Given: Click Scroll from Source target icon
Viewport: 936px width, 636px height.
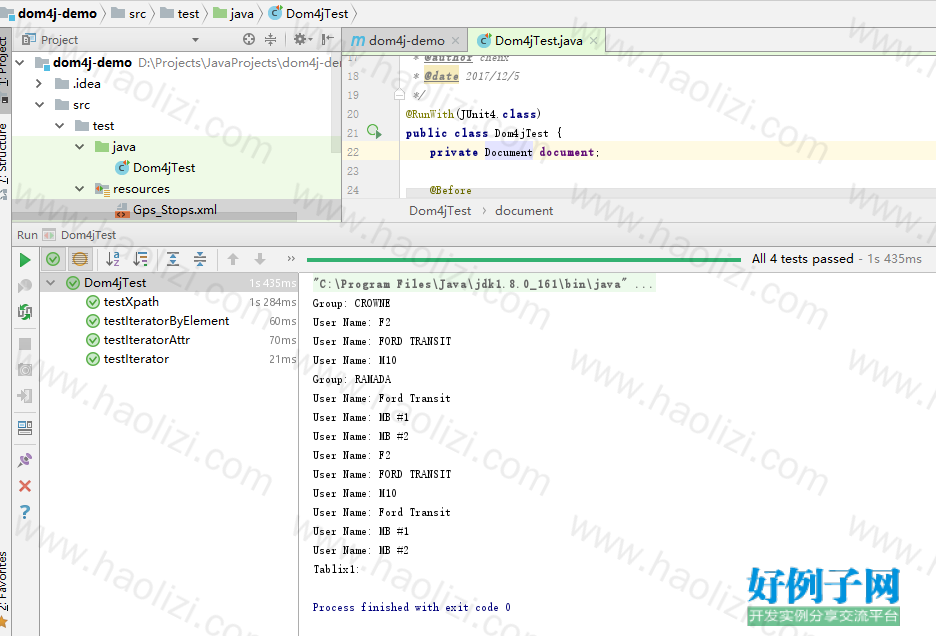Looking at the screenshot, I should (249, 39).
